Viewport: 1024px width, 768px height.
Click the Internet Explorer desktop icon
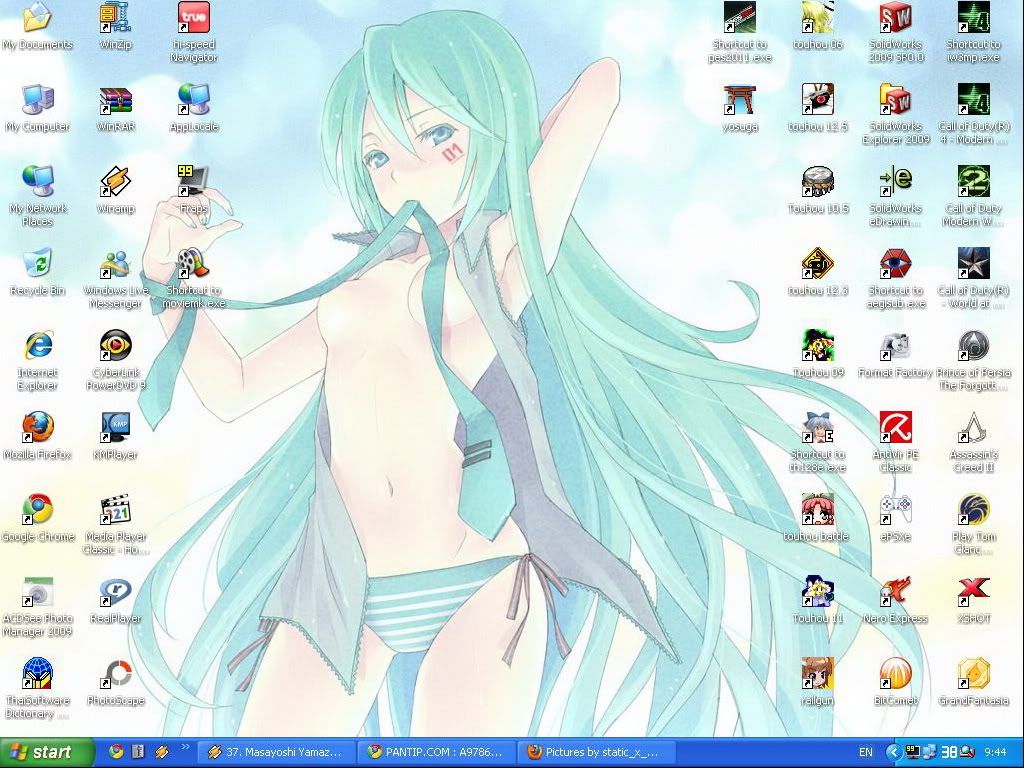pos(37,345)
